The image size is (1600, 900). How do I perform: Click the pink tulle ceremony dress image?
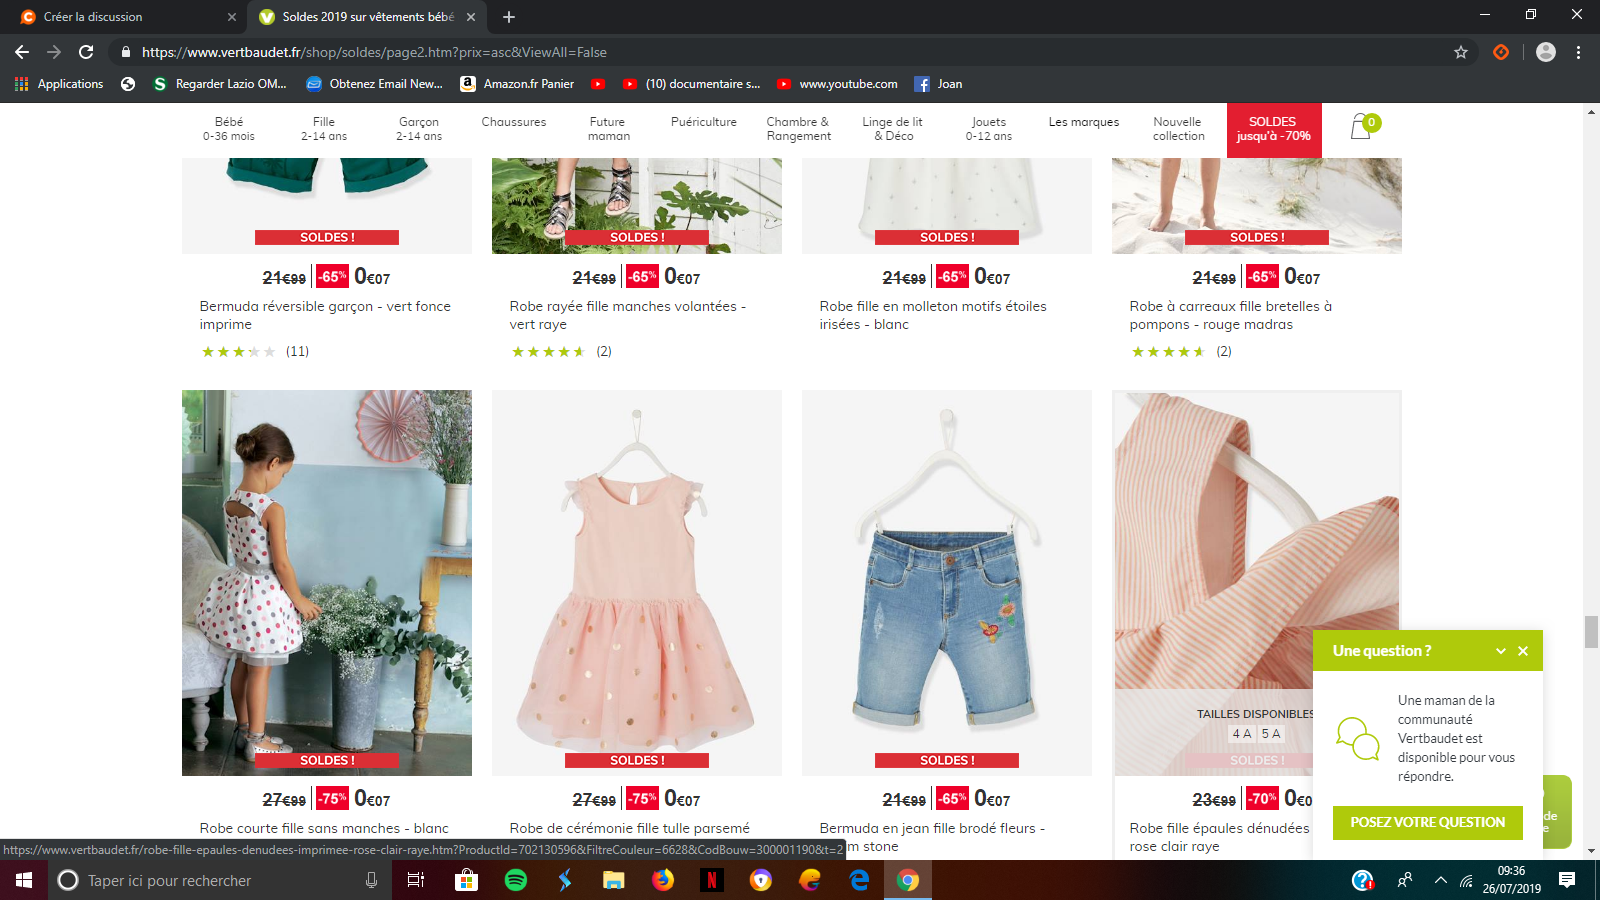coord(636,580)
